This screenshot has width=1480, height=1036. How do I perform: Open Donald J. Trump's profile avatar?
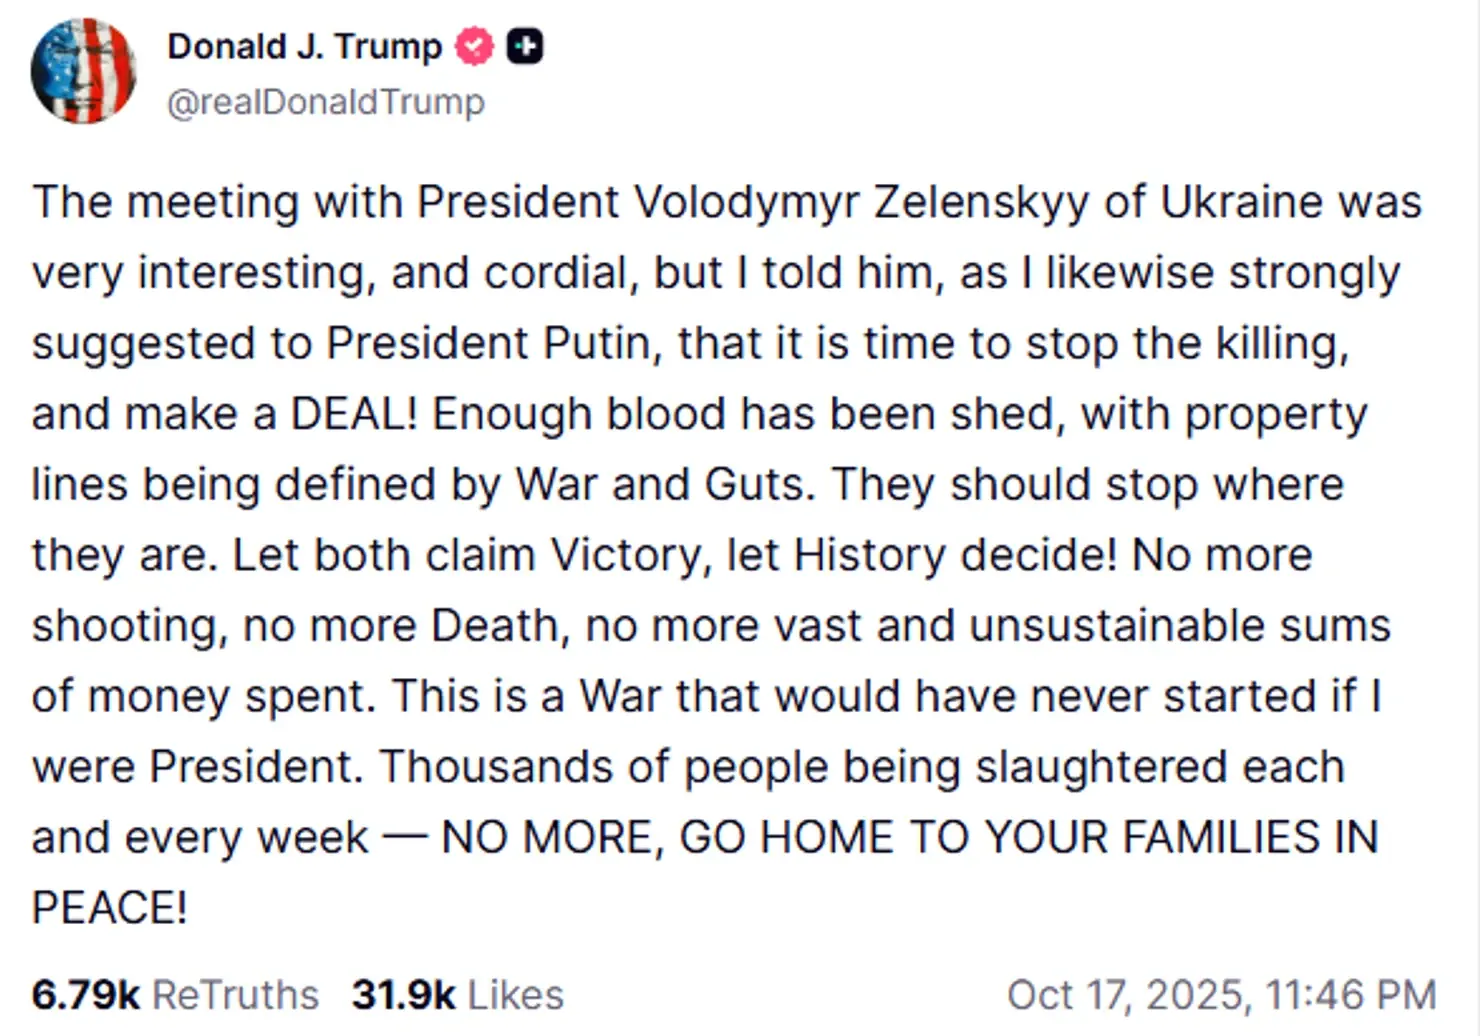[x=83, y=71]
